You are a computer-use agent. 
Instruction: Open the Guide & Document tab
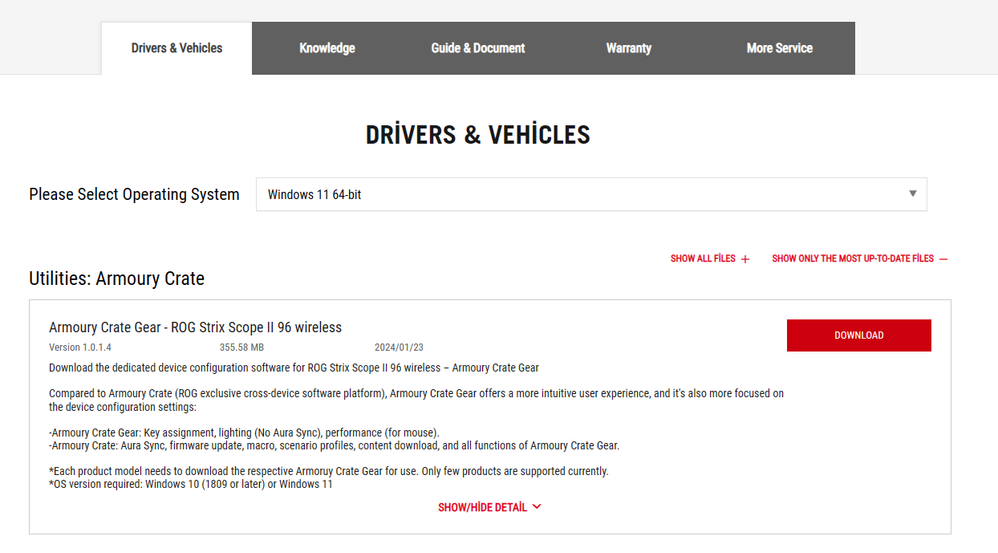478,48
